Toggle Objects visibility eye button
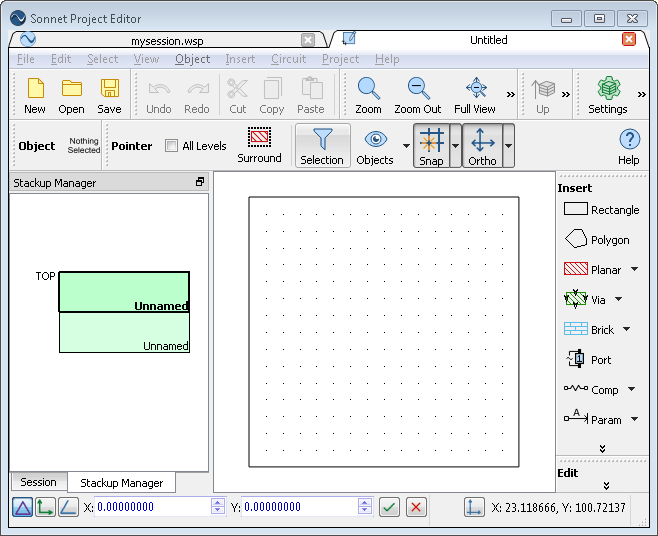 pyautogui.click(x=375, y=146)
